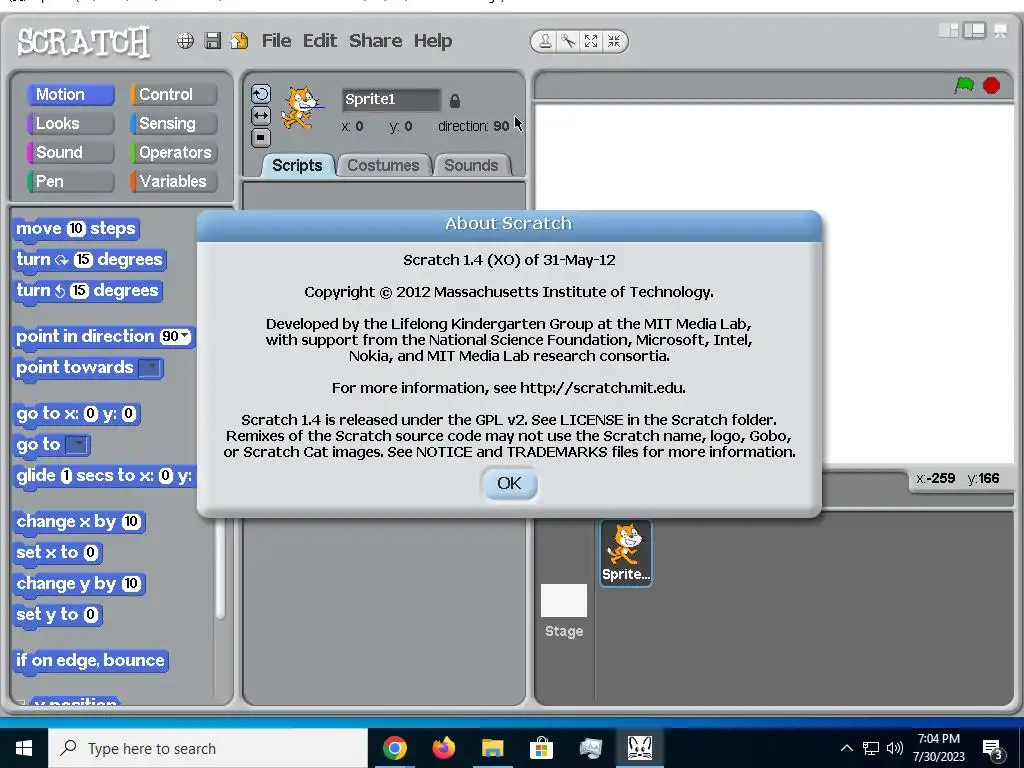This screenshot has height=768, width=1024.
Task: Click the blocks palette scrollbar
Action: coord(220,567)
